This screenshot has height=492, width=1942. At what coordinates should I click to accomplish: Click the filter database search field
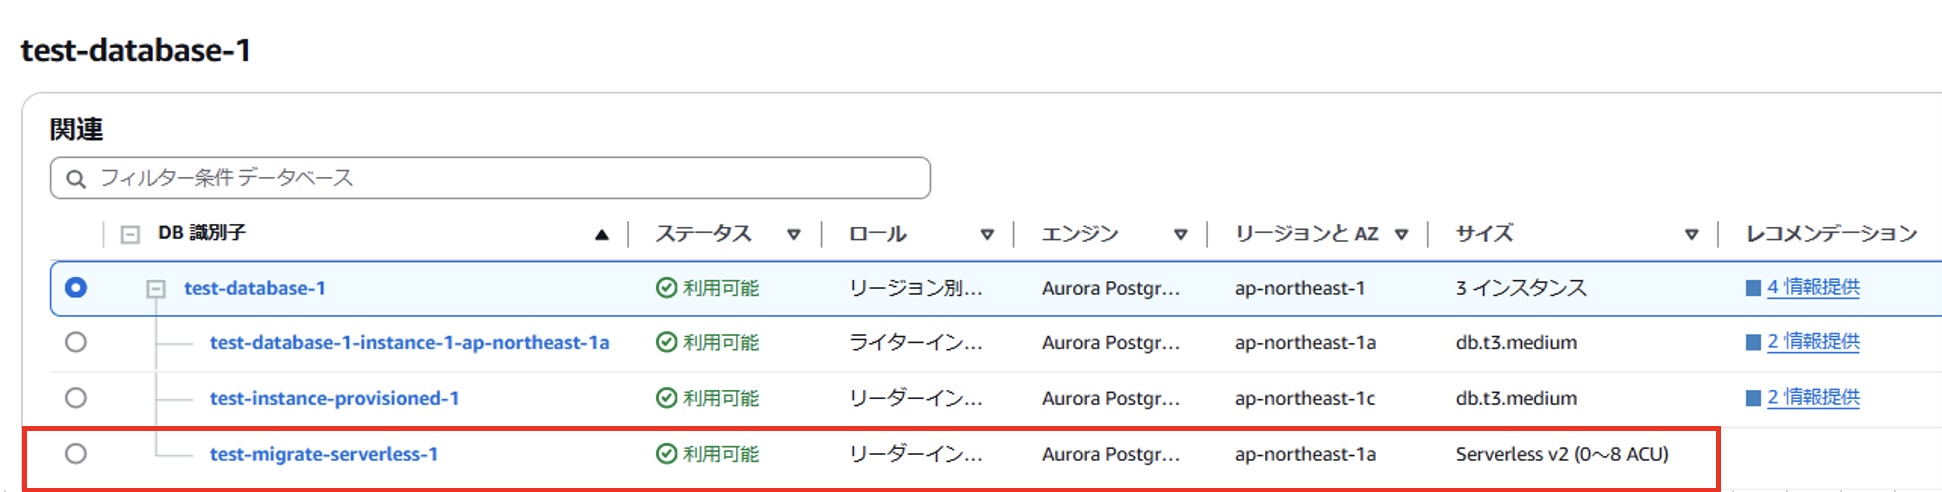[x=490, y=178]
